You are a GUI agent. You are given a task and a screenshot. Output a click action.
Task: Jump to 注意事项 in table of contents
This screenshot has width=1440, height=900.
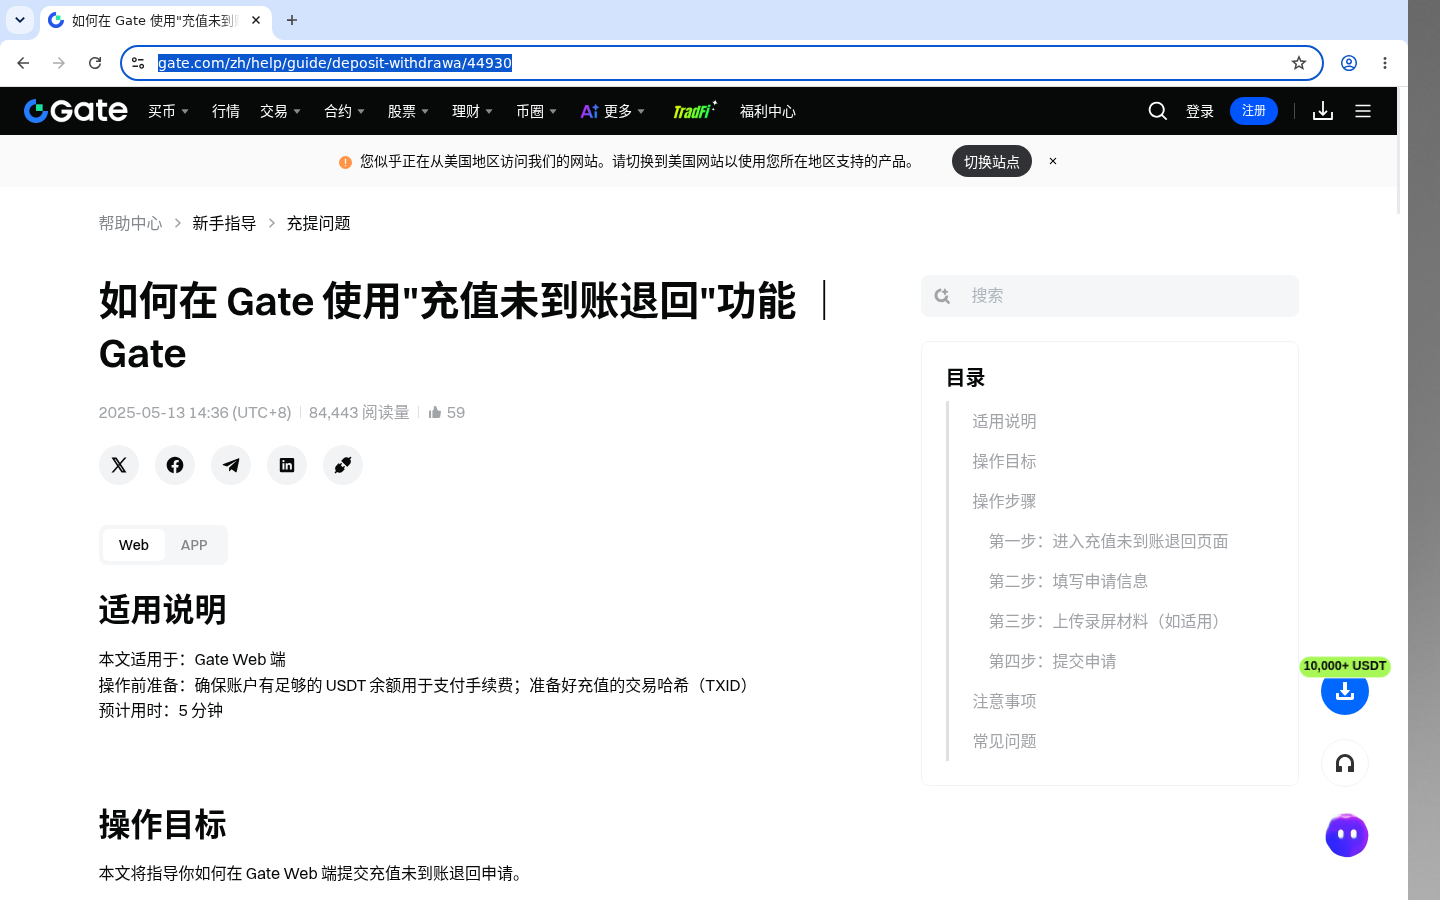pyautogui.click(x=1004, y=701)
